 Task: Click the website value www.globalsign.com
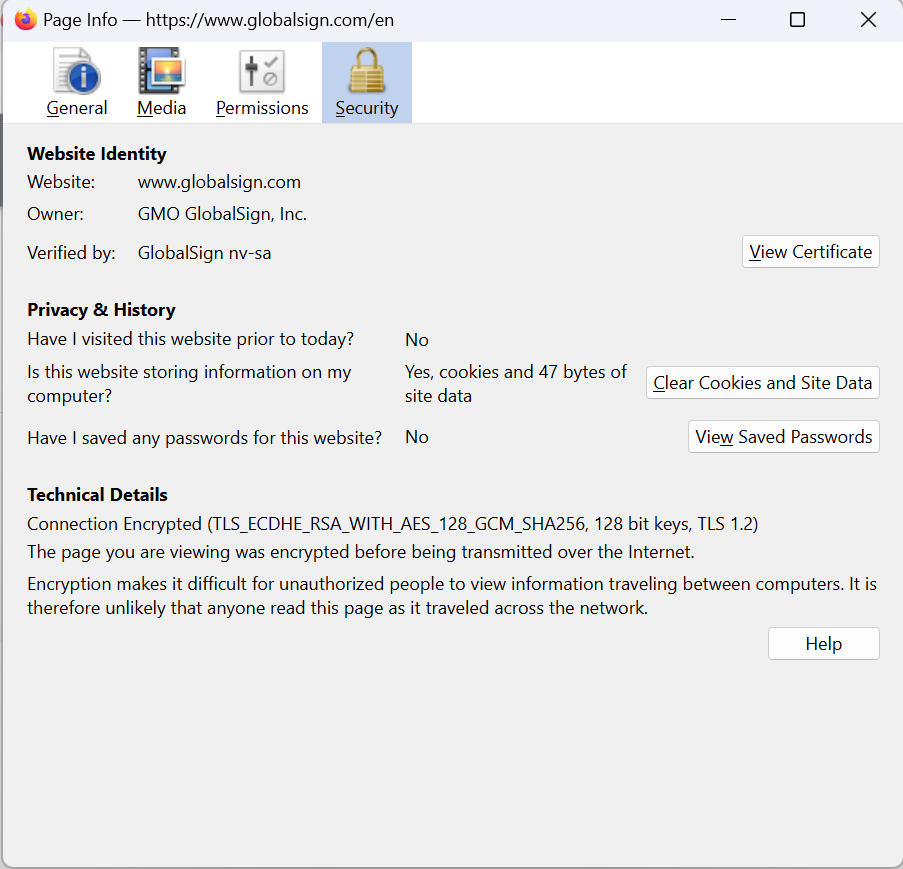(x=219, y=182)
